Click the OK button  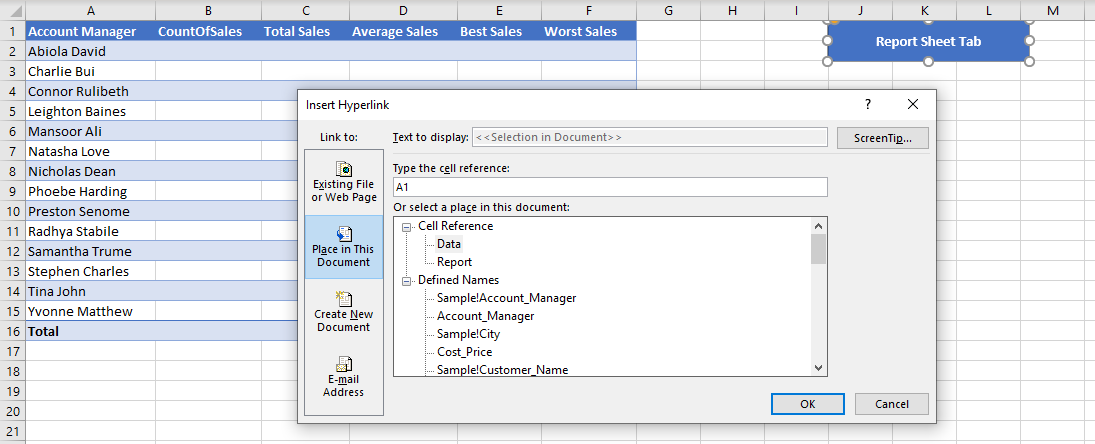[808, 404]
